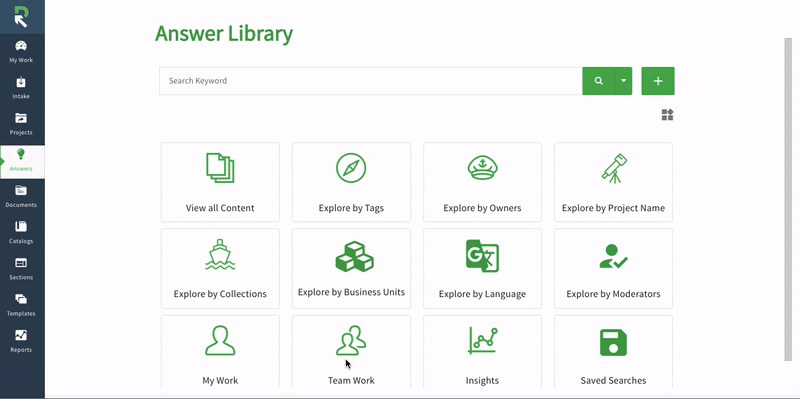Open the Team Work tile
This screenshot has height=399, width=800.
pyautogui.click(x=351, y=352)
